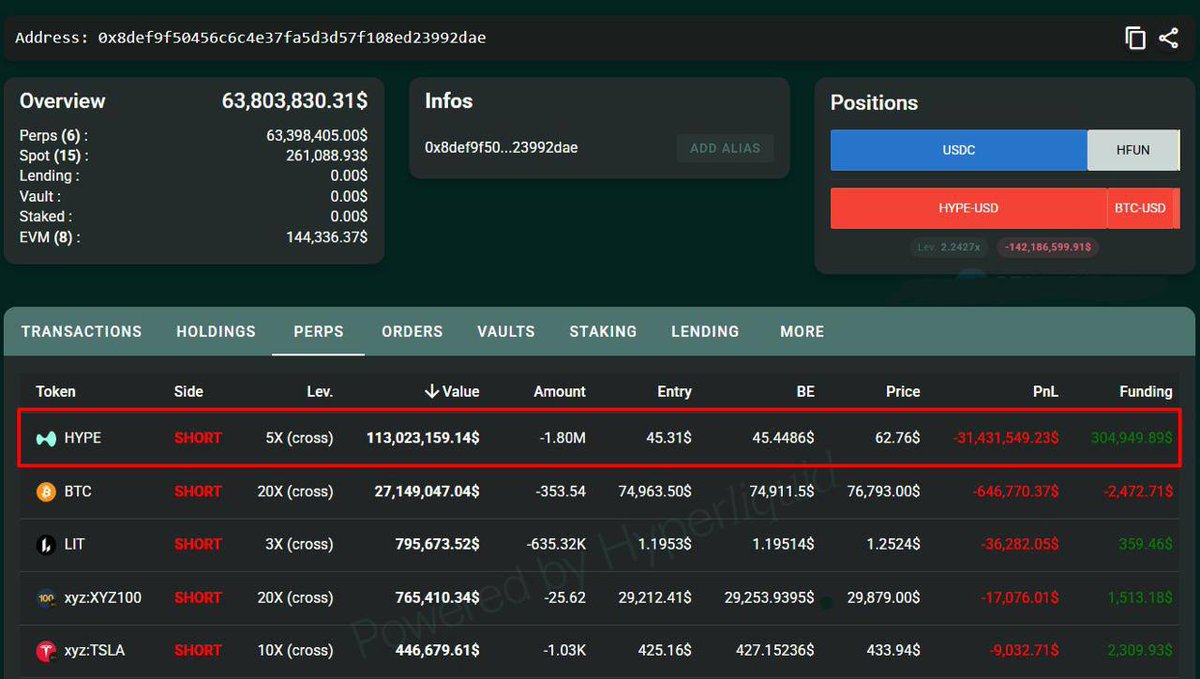Go to the VAULTS tab
The image size is (1200, 679).
click(506, 331)
